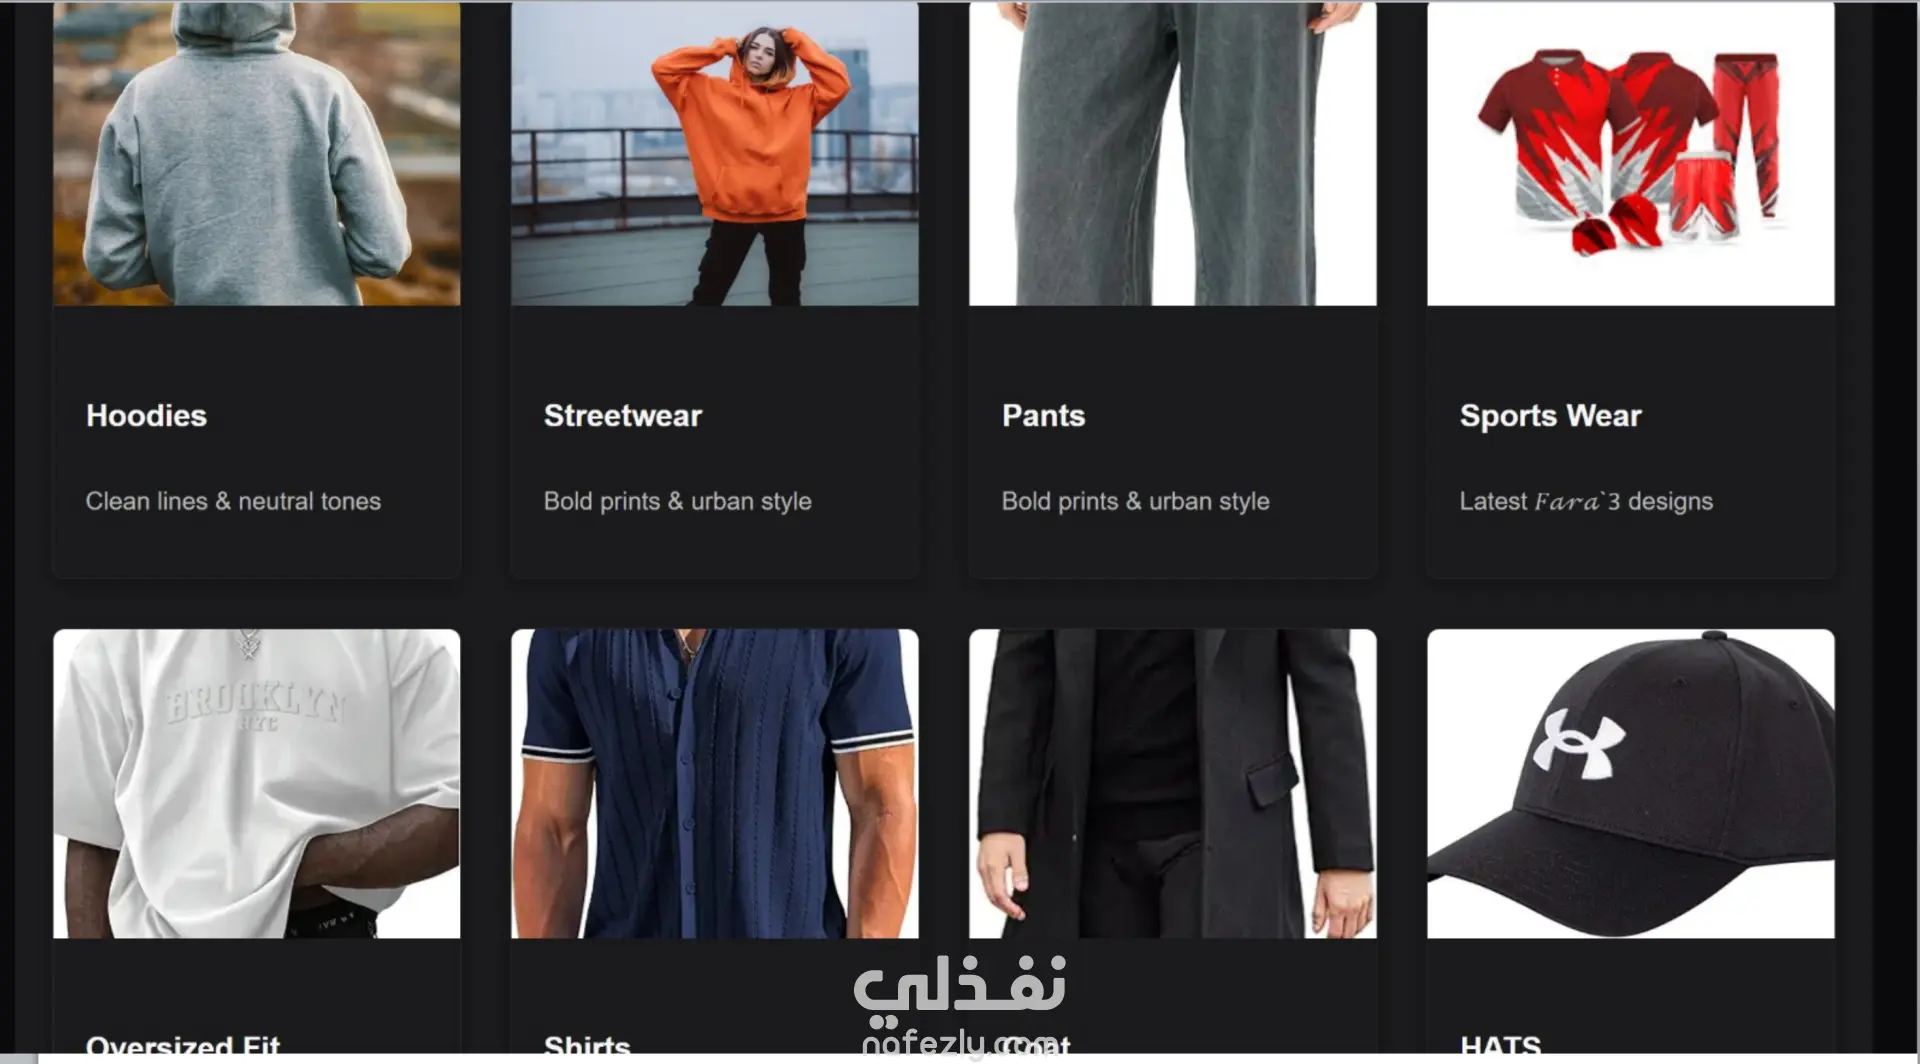
Task: Click 'Clean lines & neutral tones' description
Action: click(233, 501)
